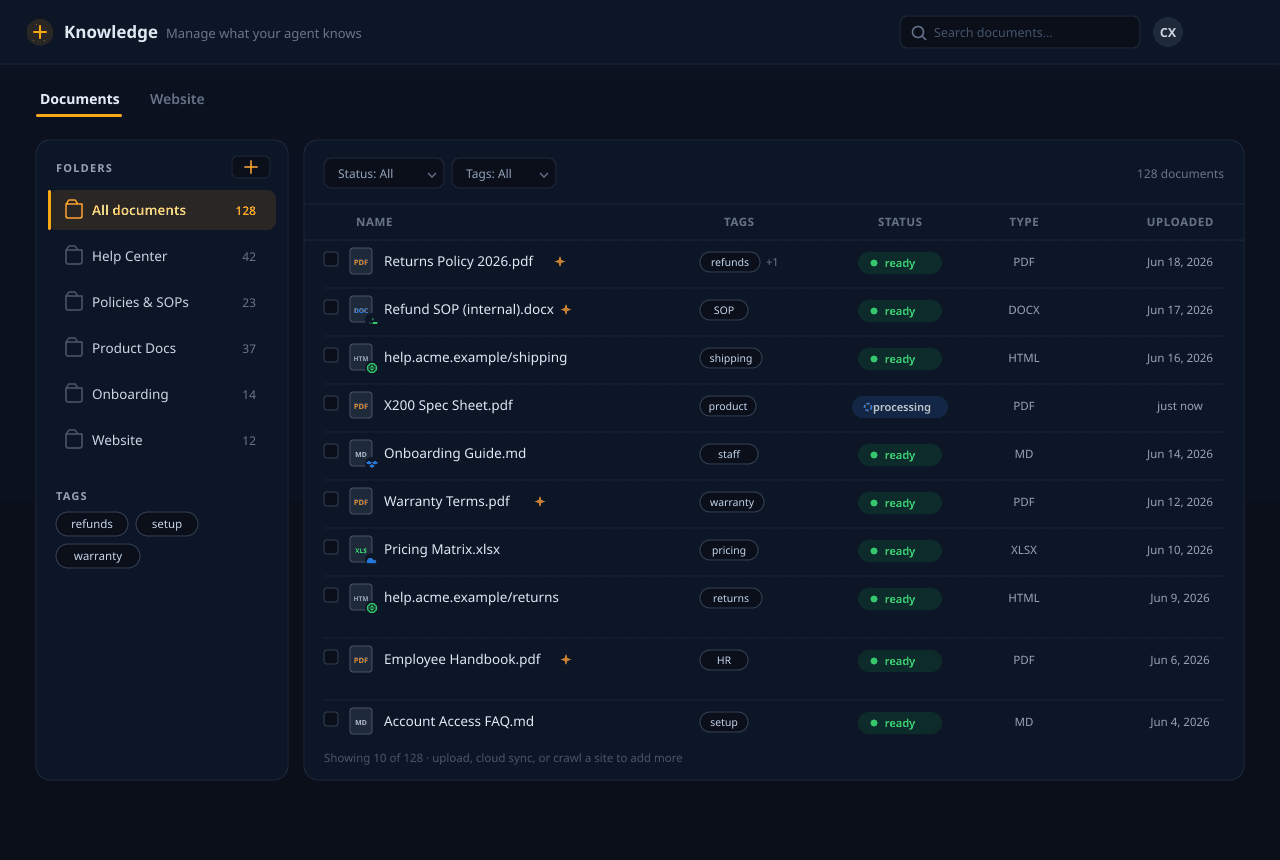Click the processing status badge
The width and height of the screenshot is (1280, 860).
point(900,407)
